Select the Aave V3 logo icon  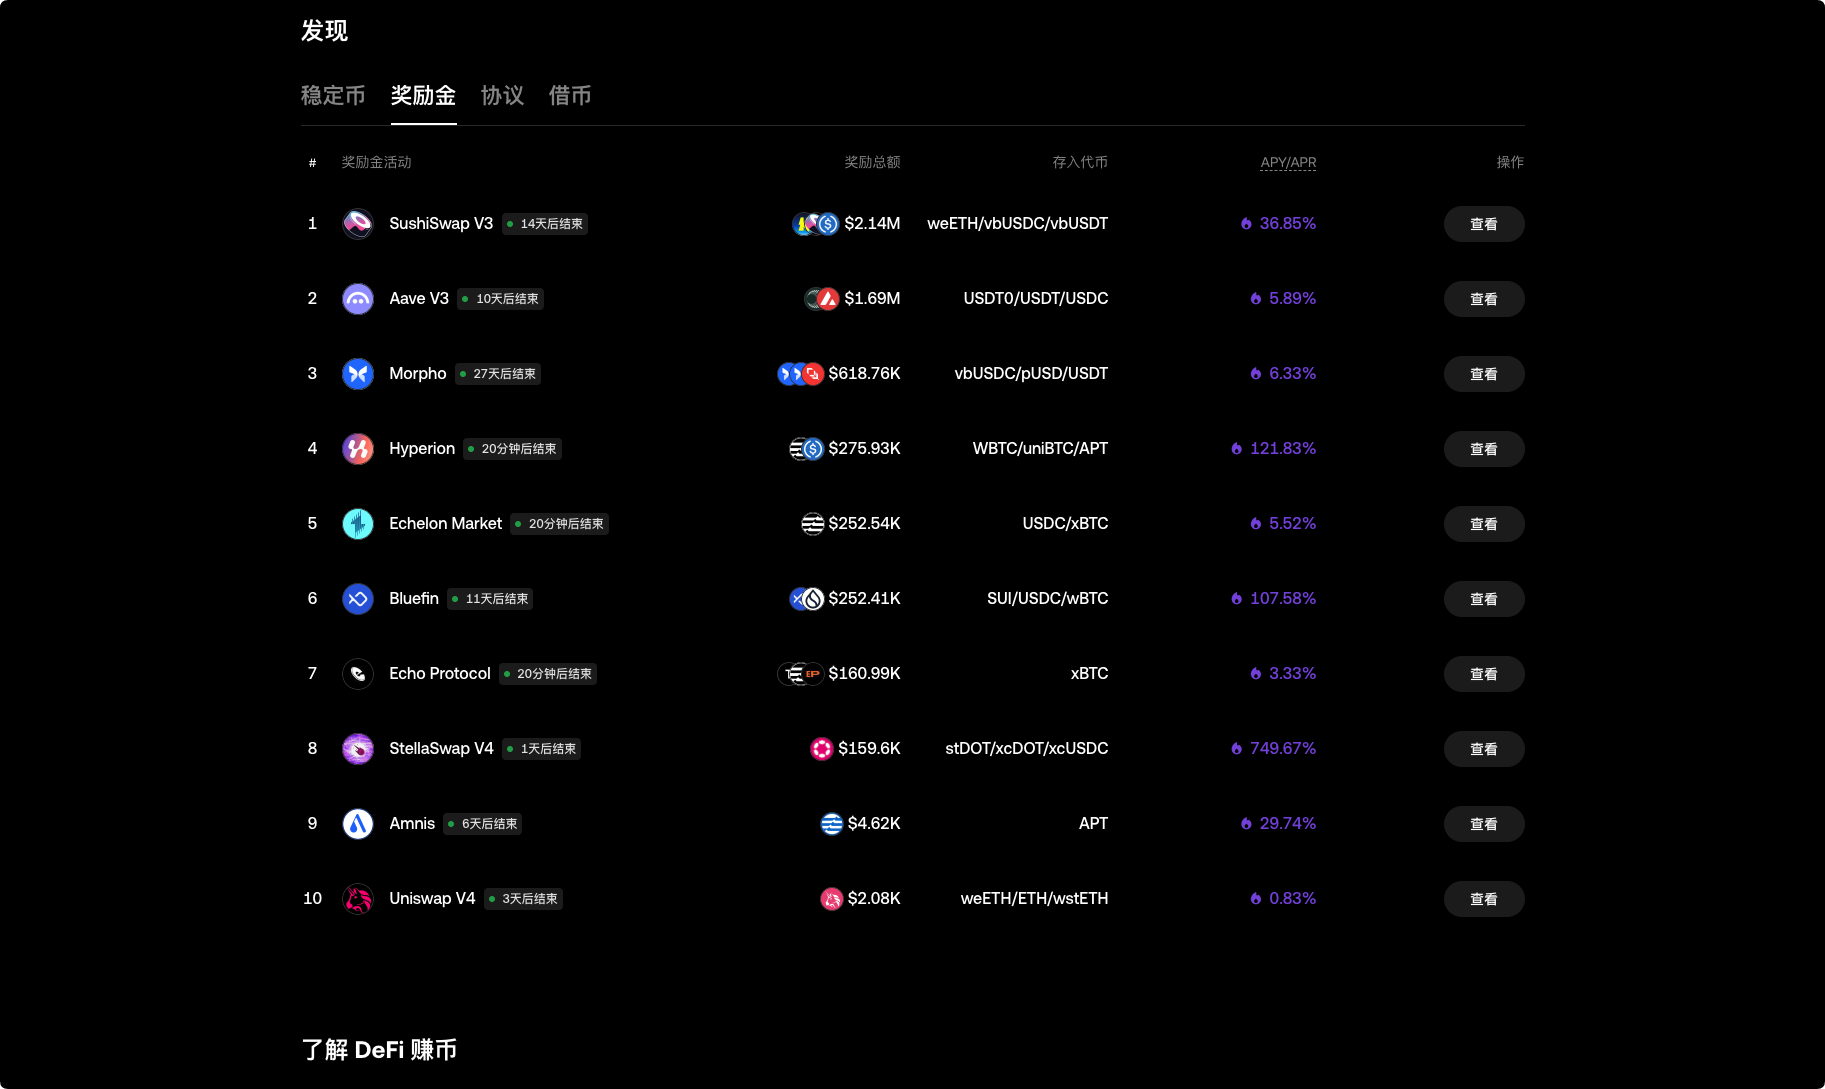[357, 298]
